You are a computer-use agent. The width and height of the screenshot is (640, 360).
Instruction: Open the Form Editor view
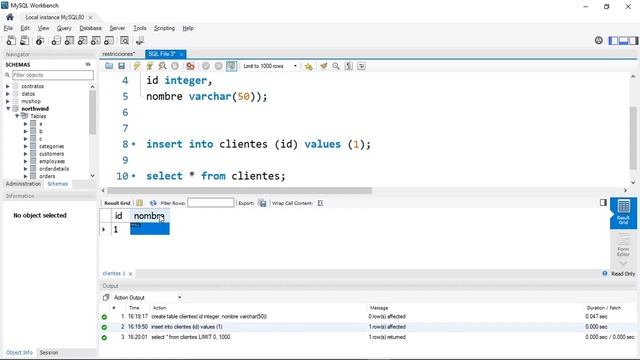623,245
